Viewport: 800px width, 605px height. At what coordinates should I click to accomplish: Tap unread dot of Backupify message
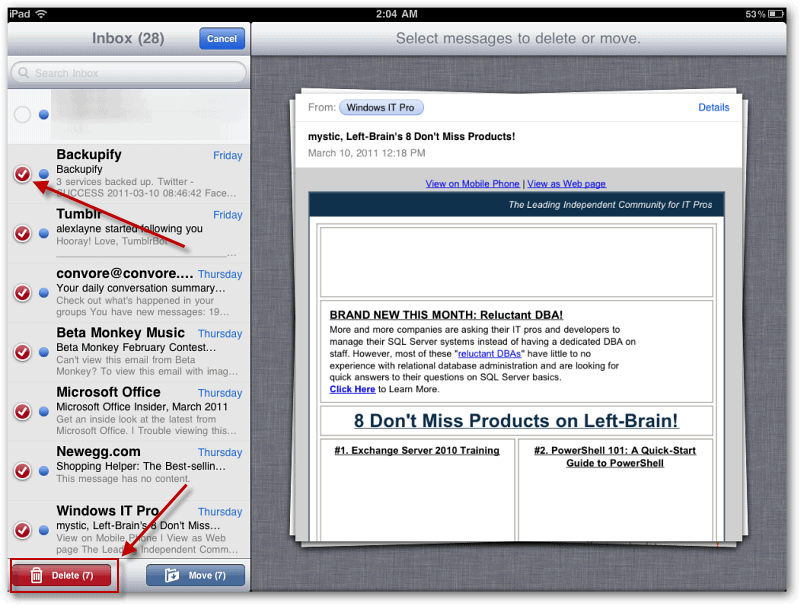[x=44, y=174]
